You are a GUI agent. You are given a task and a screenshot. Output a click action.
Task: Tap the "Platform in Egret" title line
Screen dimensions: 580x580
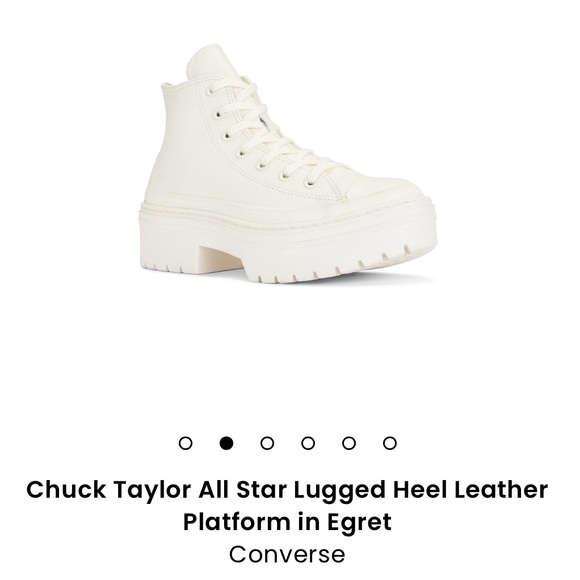[x=287, y=522]
